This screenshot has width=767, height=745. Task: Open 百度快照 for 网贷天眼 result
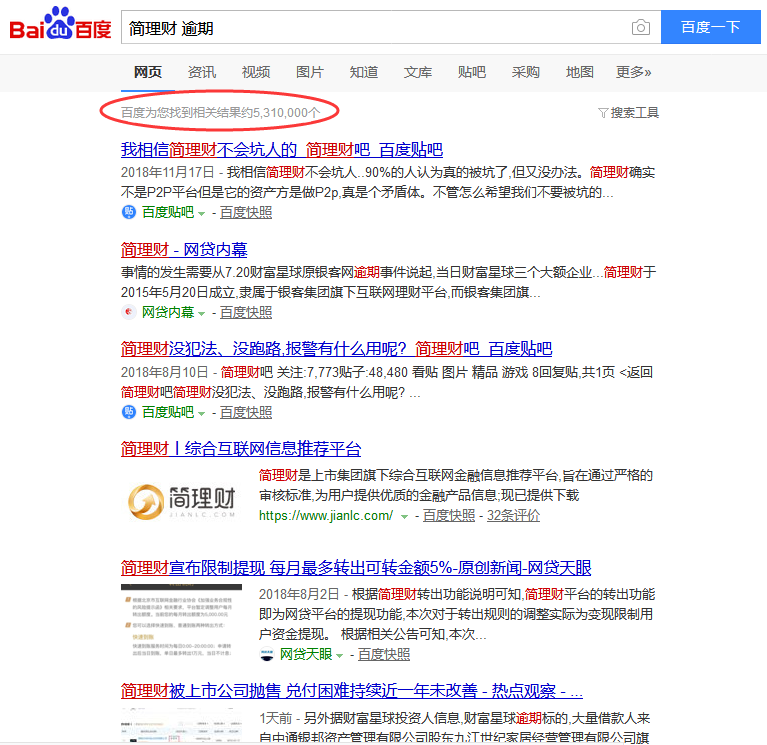384,655
